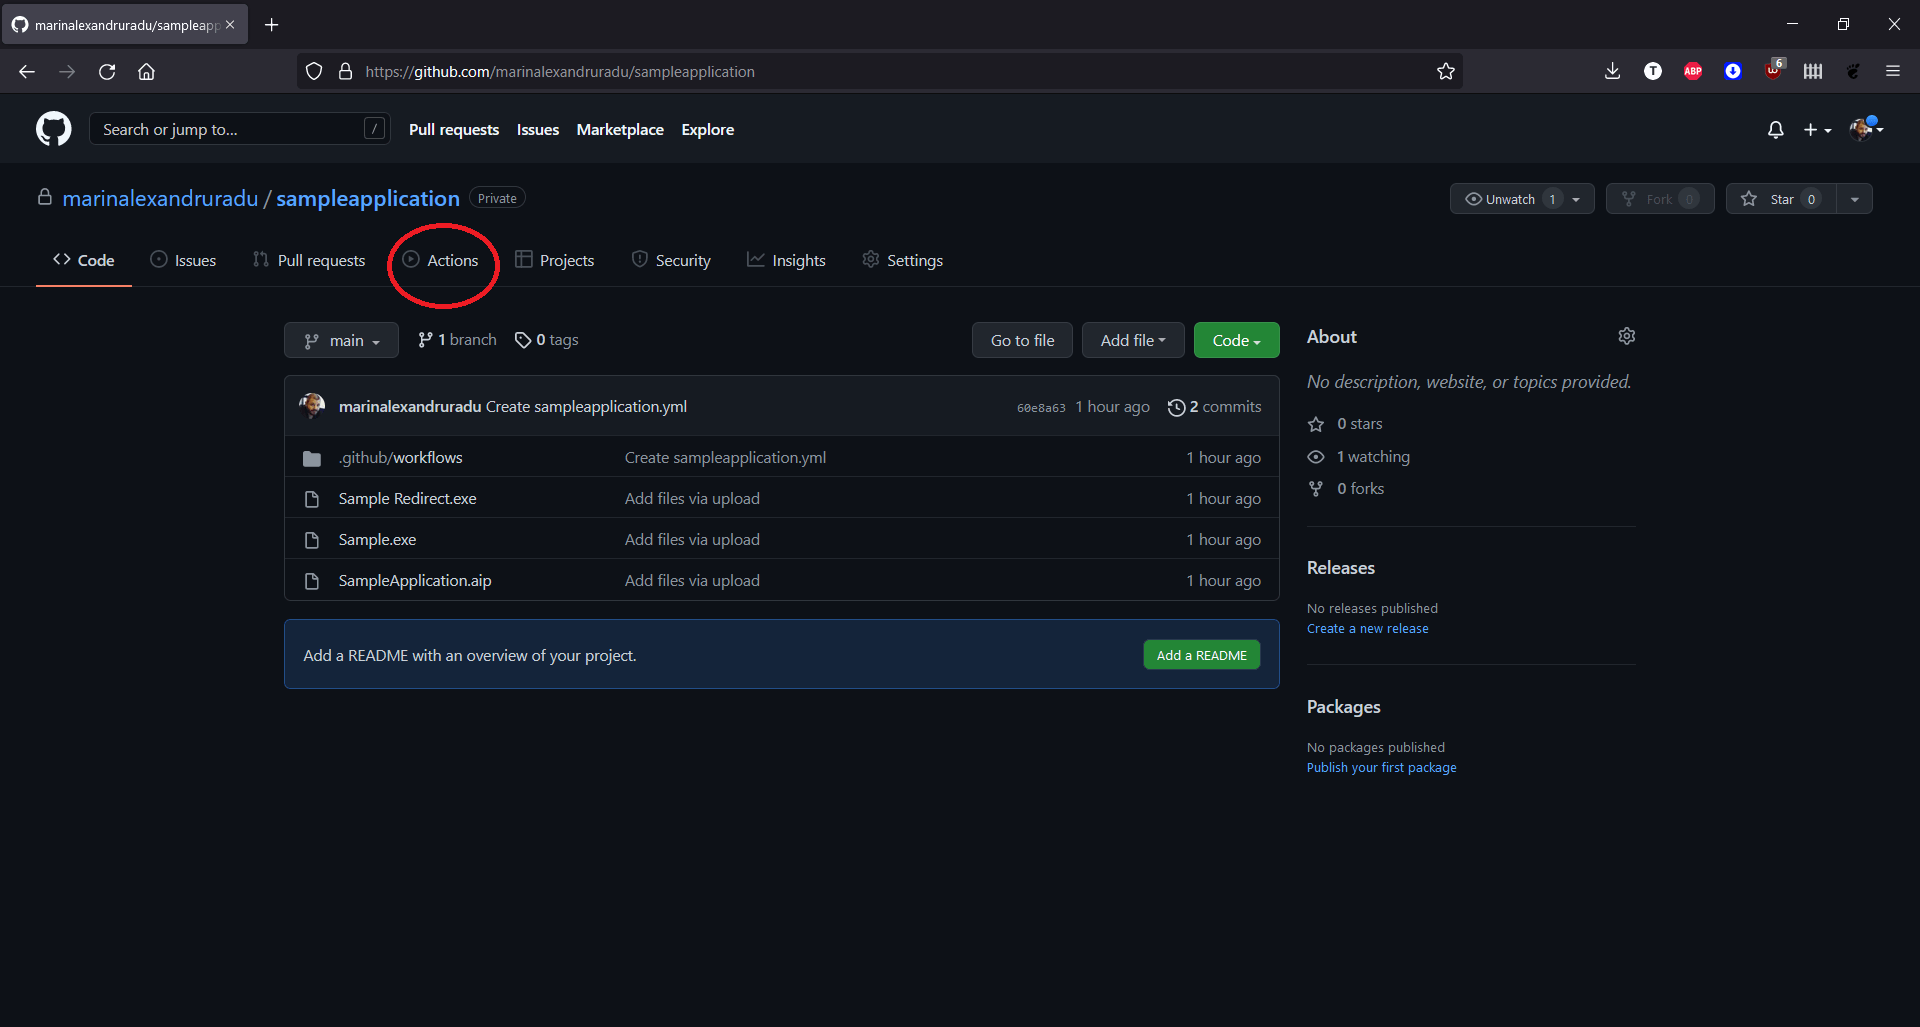Click the Add a README button

click(1201, 654)
